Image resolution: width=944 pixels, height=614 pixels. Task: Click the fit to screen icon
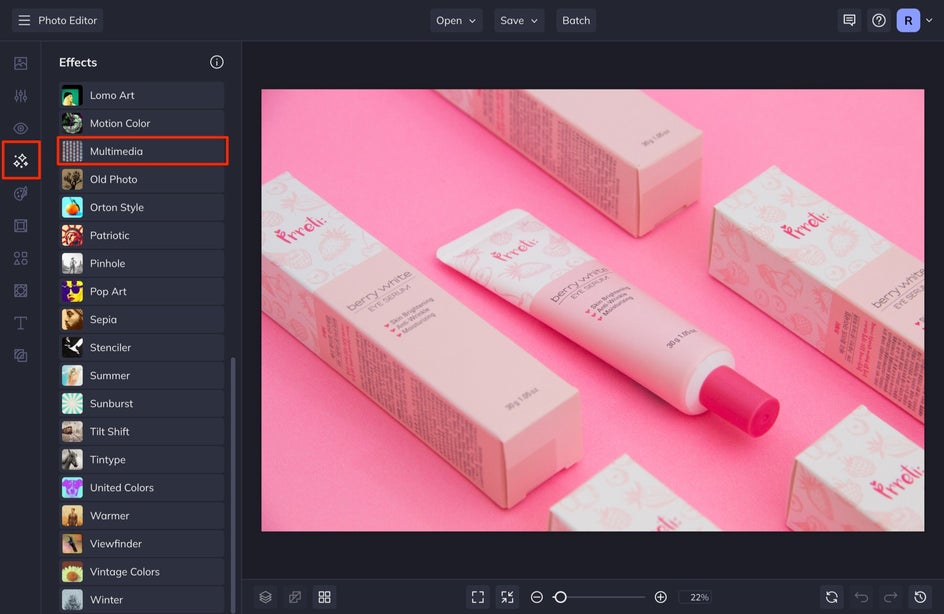478,597
